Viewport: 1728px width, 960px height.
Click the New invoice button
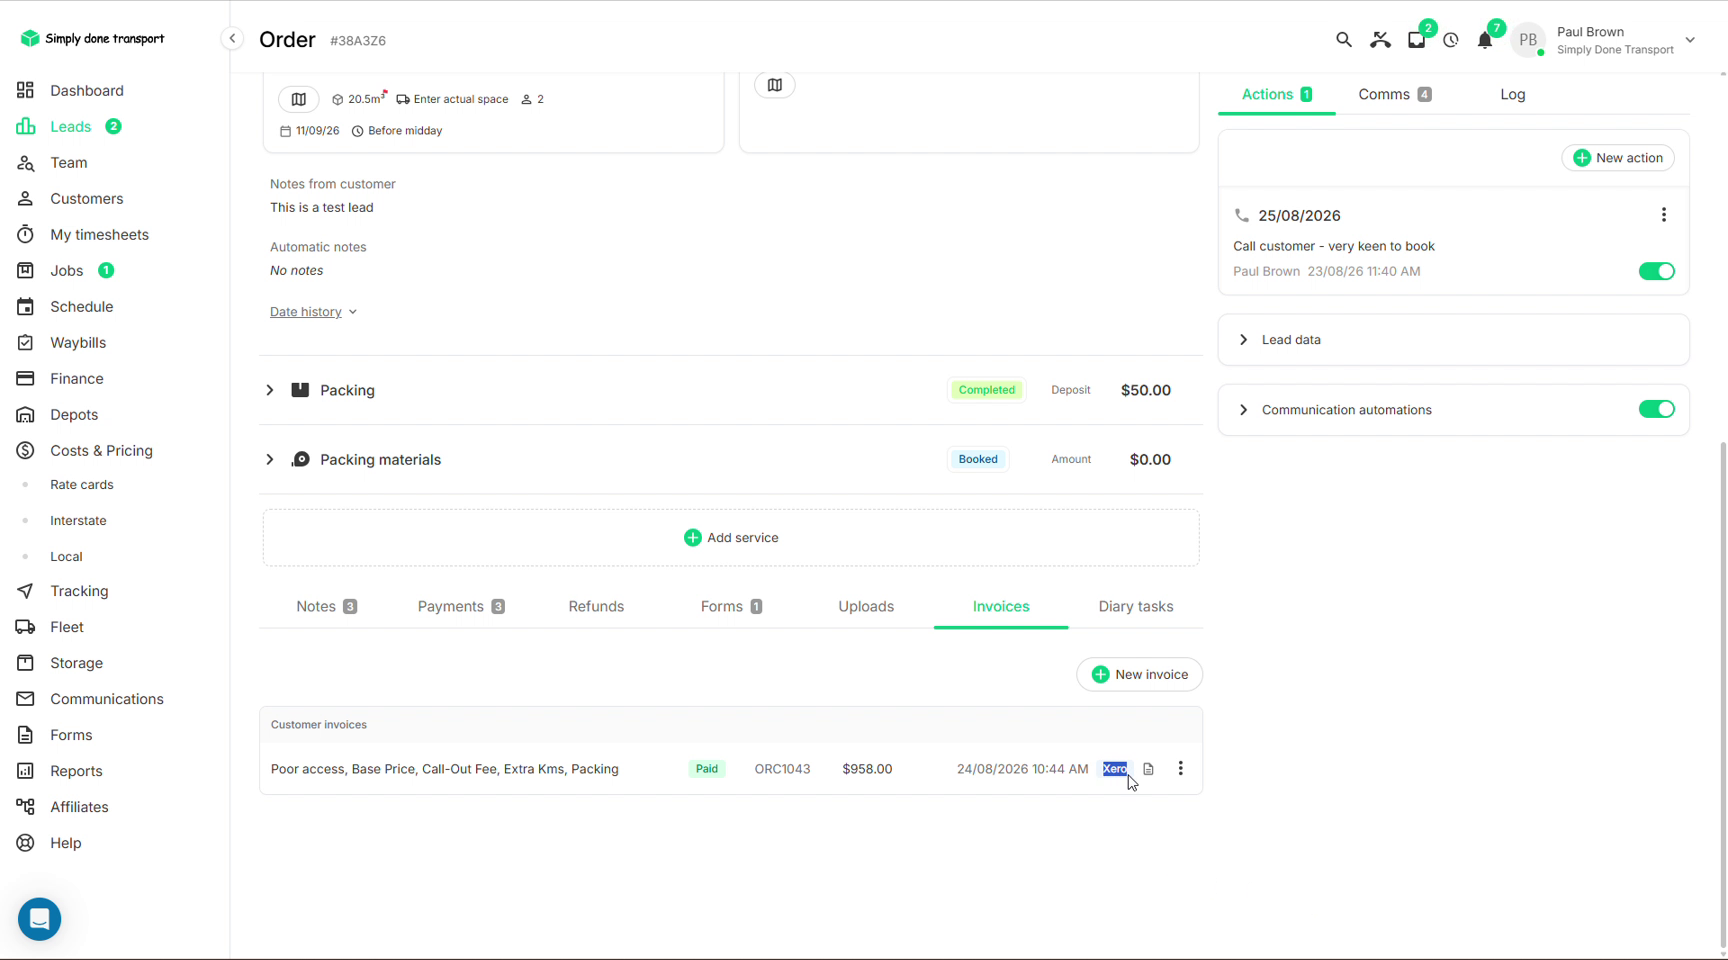[1139, 674]
